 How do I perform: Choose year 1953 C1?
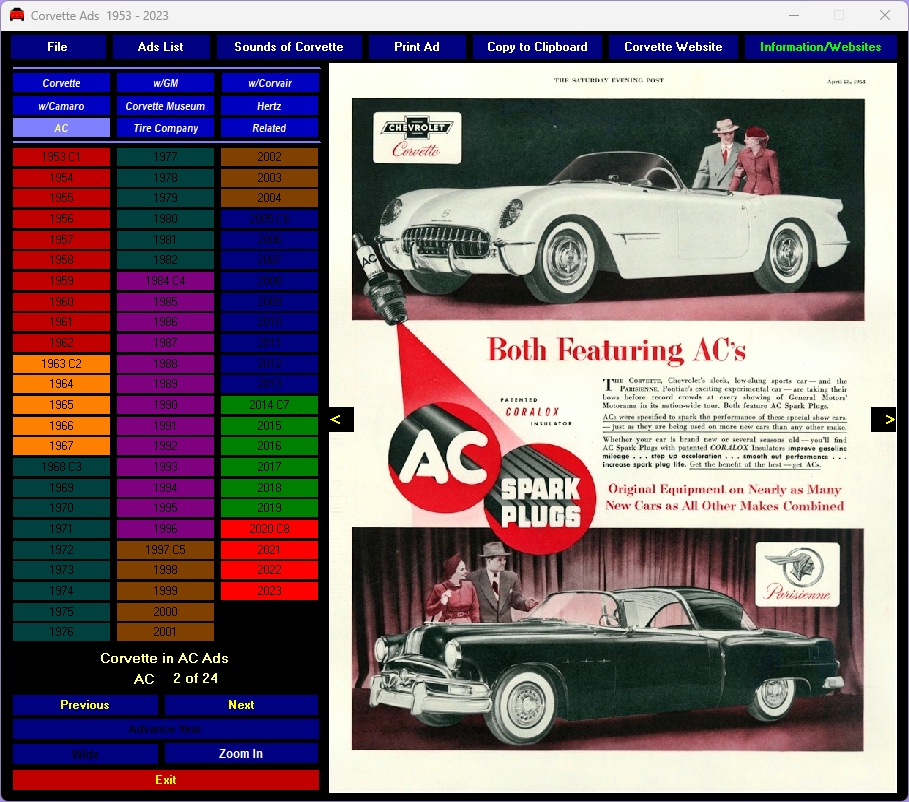click(61, 157)
